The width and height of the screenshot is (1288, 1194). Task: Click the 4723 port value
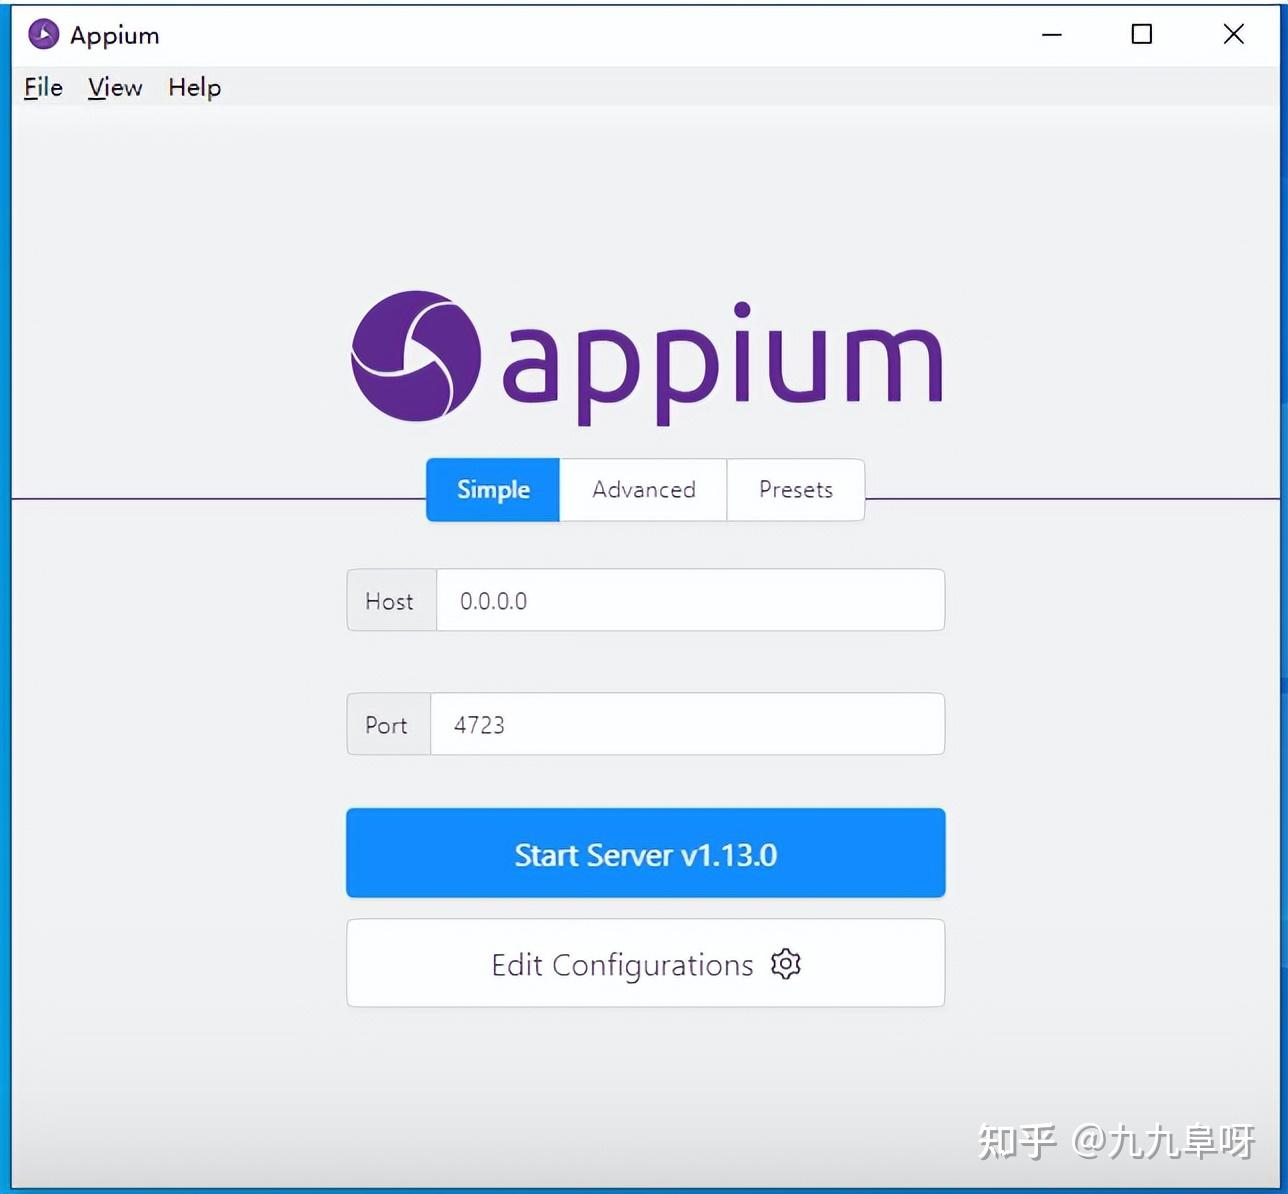[x=478, y=724]
